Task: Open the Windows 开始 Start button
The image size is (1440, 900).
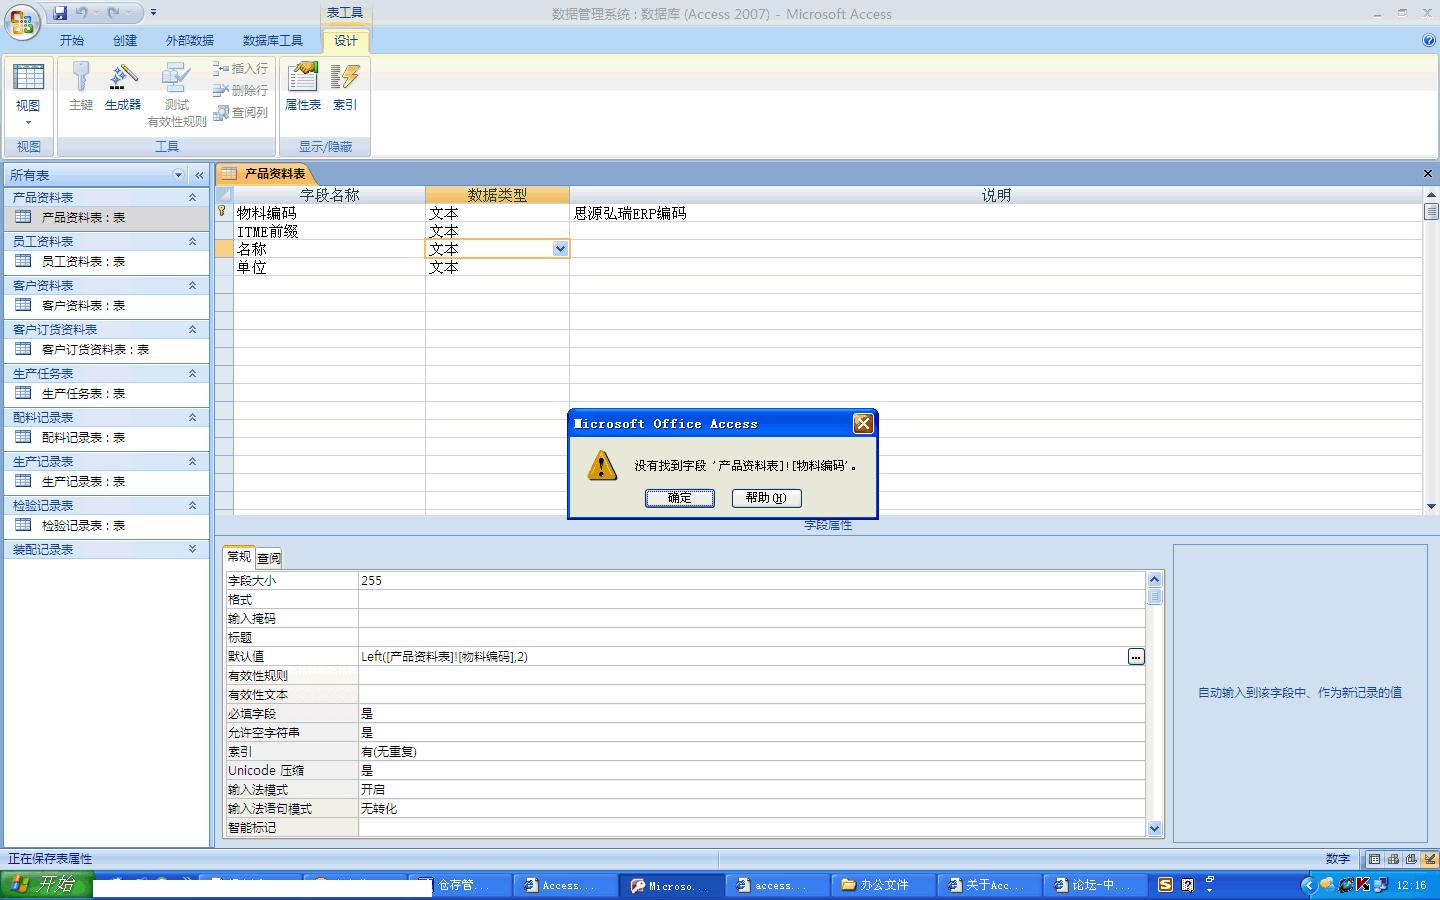Action: (45, 885)
